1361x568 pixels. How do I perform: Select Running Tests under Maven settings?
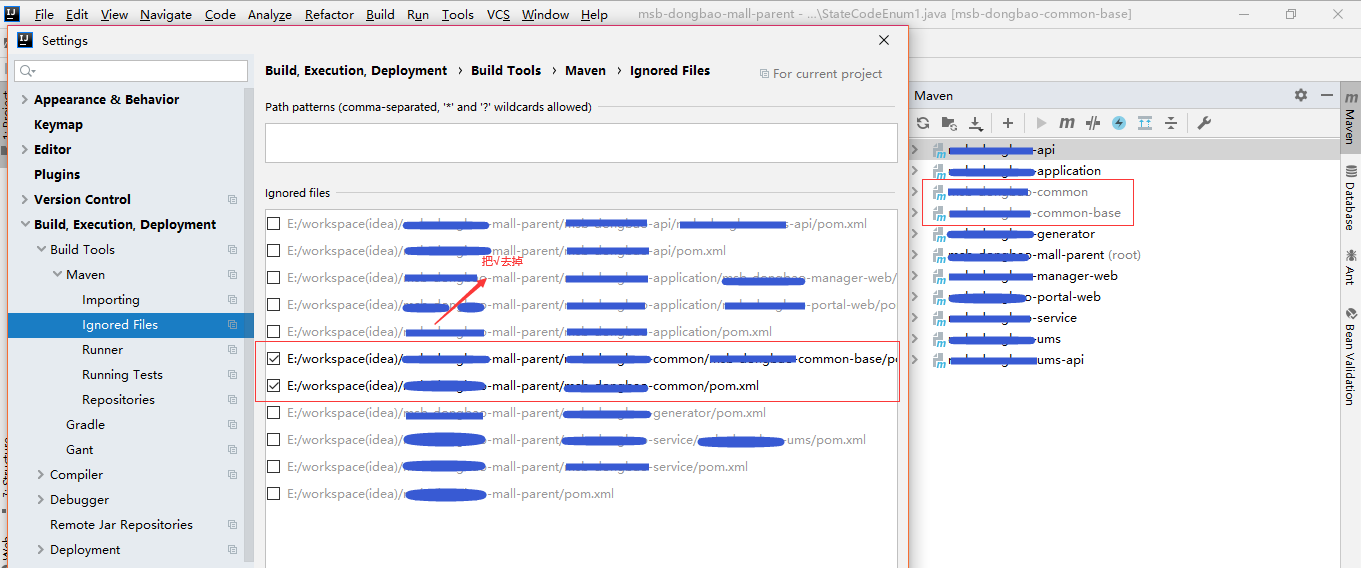[x=122, y=375]
